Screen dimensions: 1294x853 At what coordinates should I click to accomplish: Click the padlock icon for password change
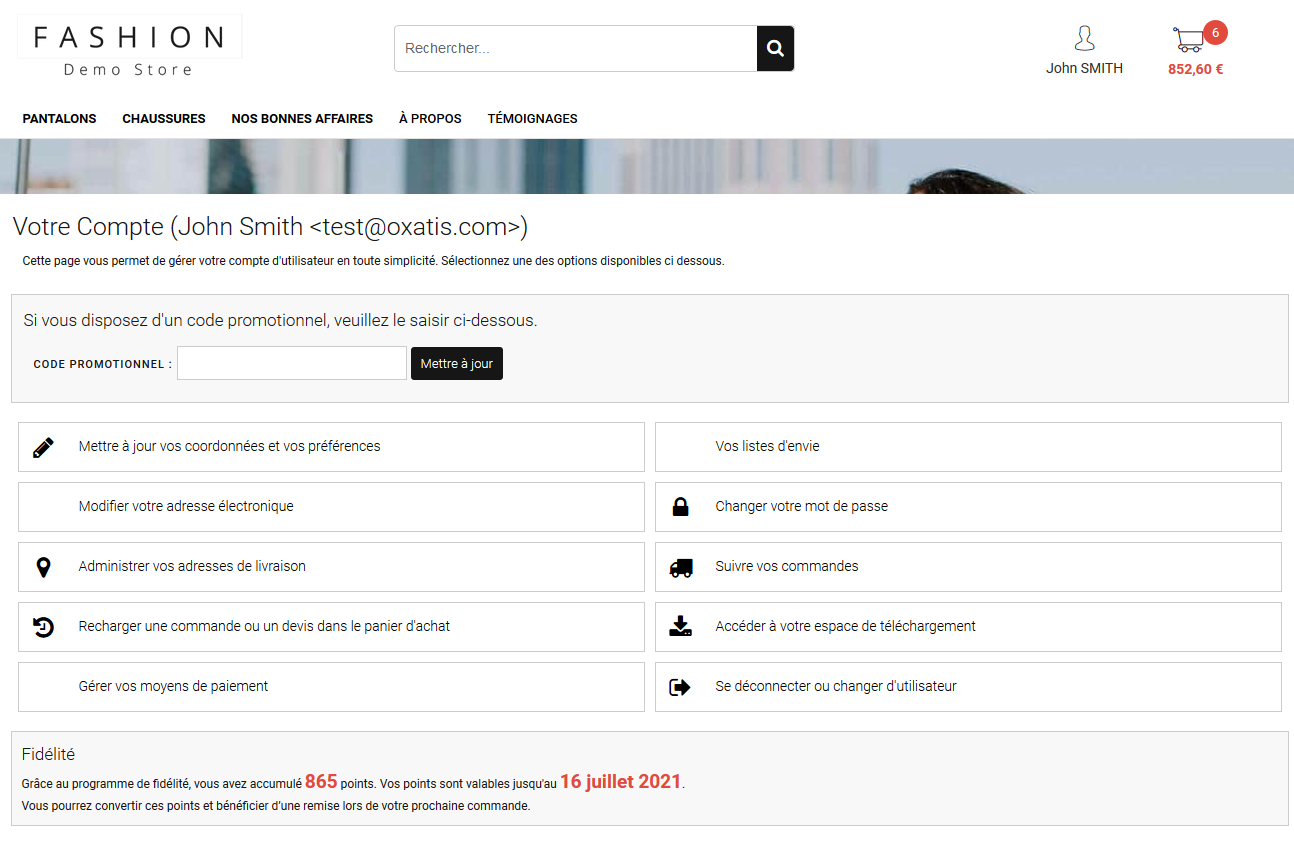click(x=680, y=507)
